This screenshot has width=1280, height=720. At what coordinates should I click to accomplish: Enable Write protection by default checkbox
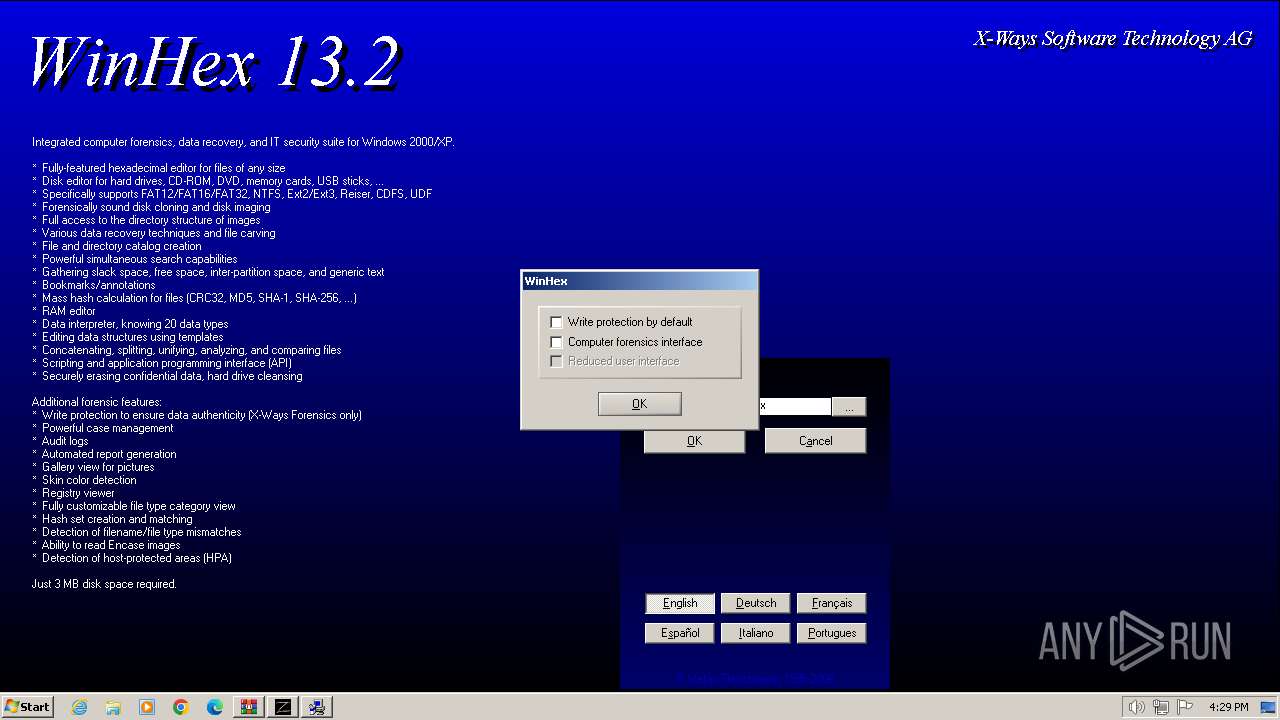557,322
